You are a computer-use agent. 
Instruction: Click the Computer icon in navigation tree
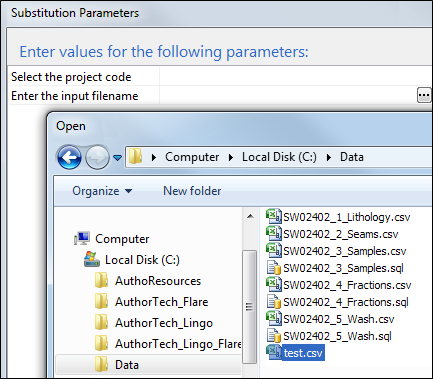click(x=82, y=239)
